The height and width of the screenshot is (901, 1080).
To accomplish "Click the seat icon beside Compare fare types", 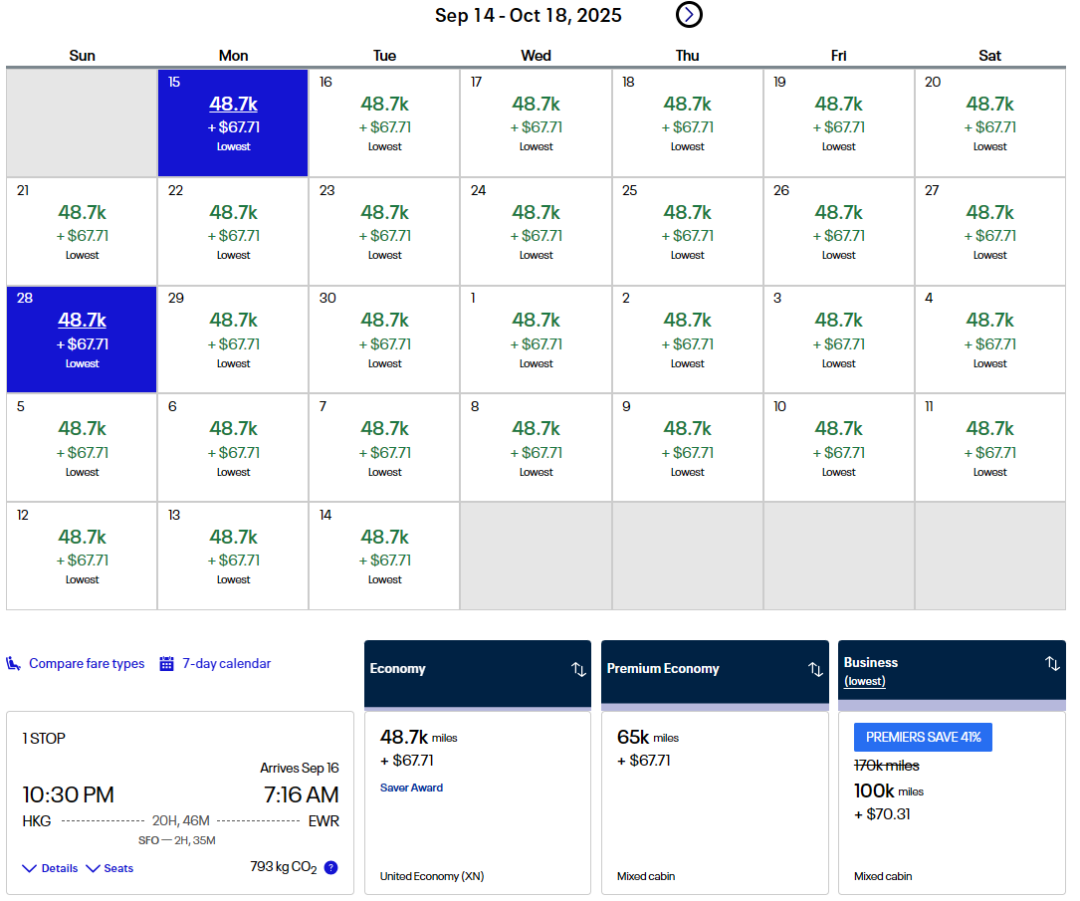I will click(14, 664).
